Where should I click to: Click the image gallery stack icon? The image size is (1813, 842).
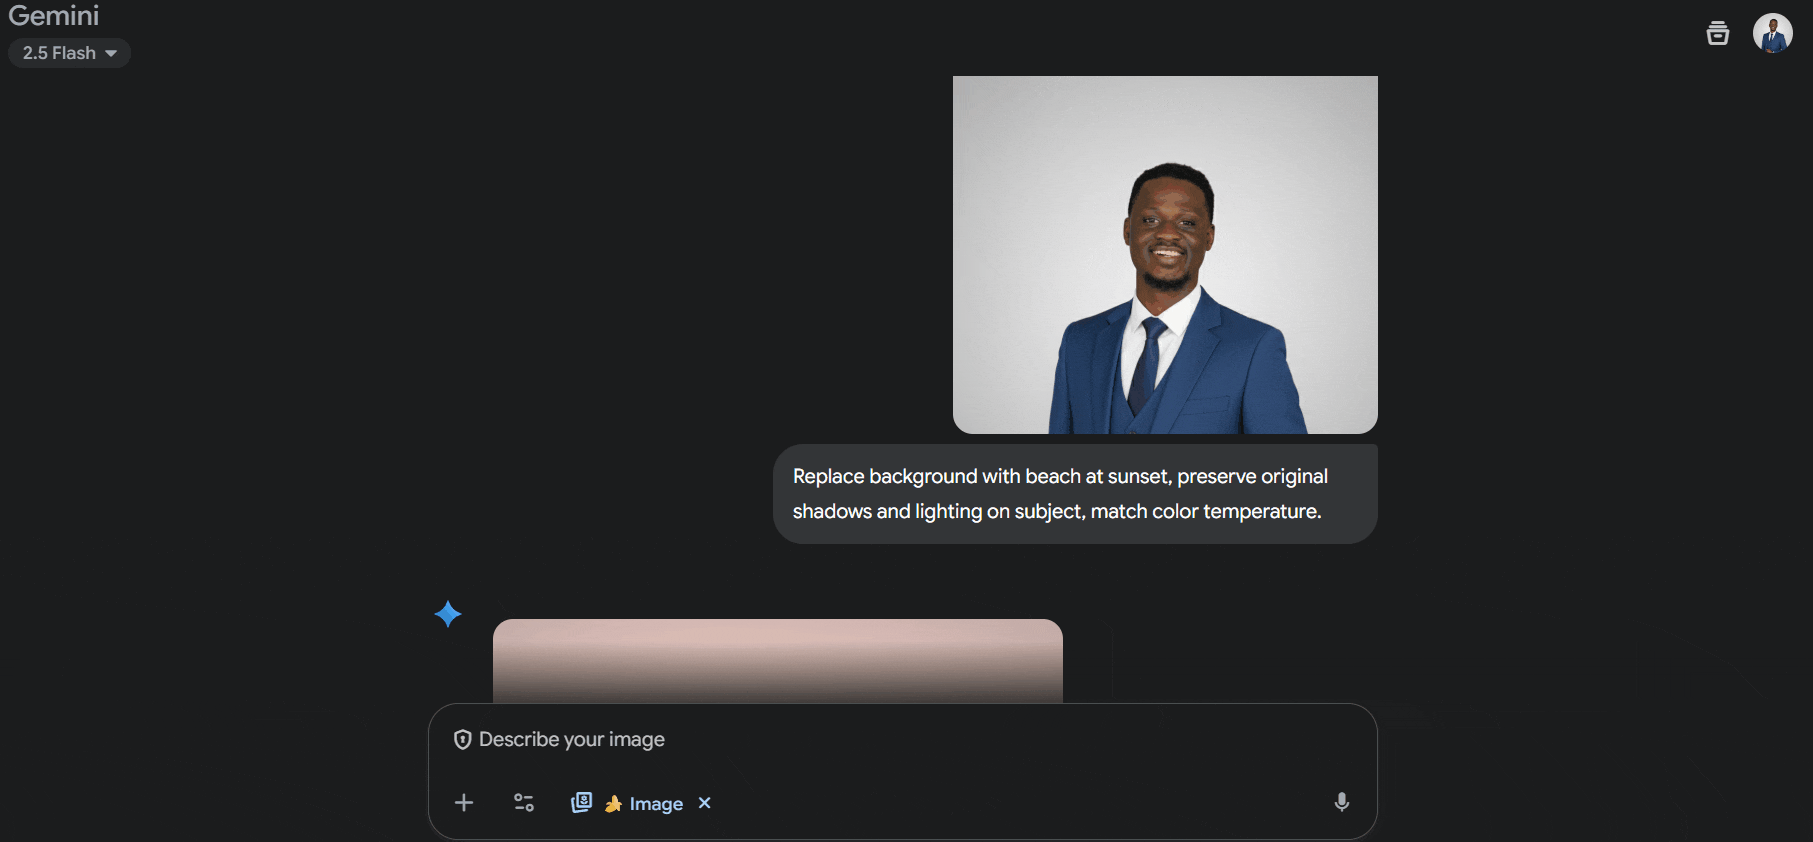pos(581,802)
